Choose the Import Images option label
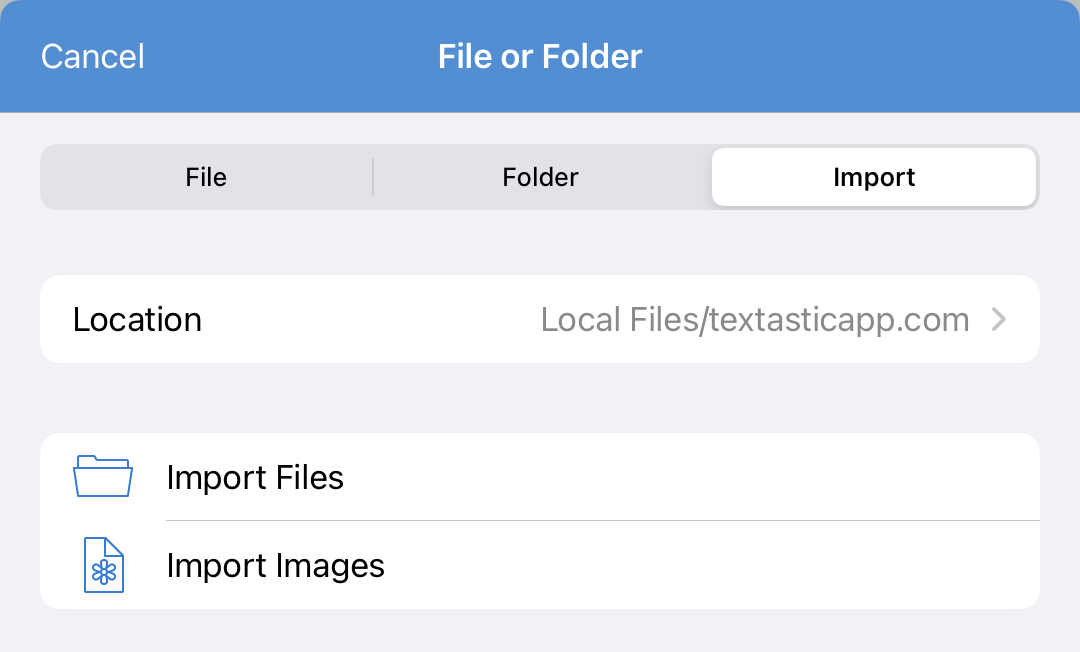The width and height of the screenshot is (1080, 652). pos(276,566)
